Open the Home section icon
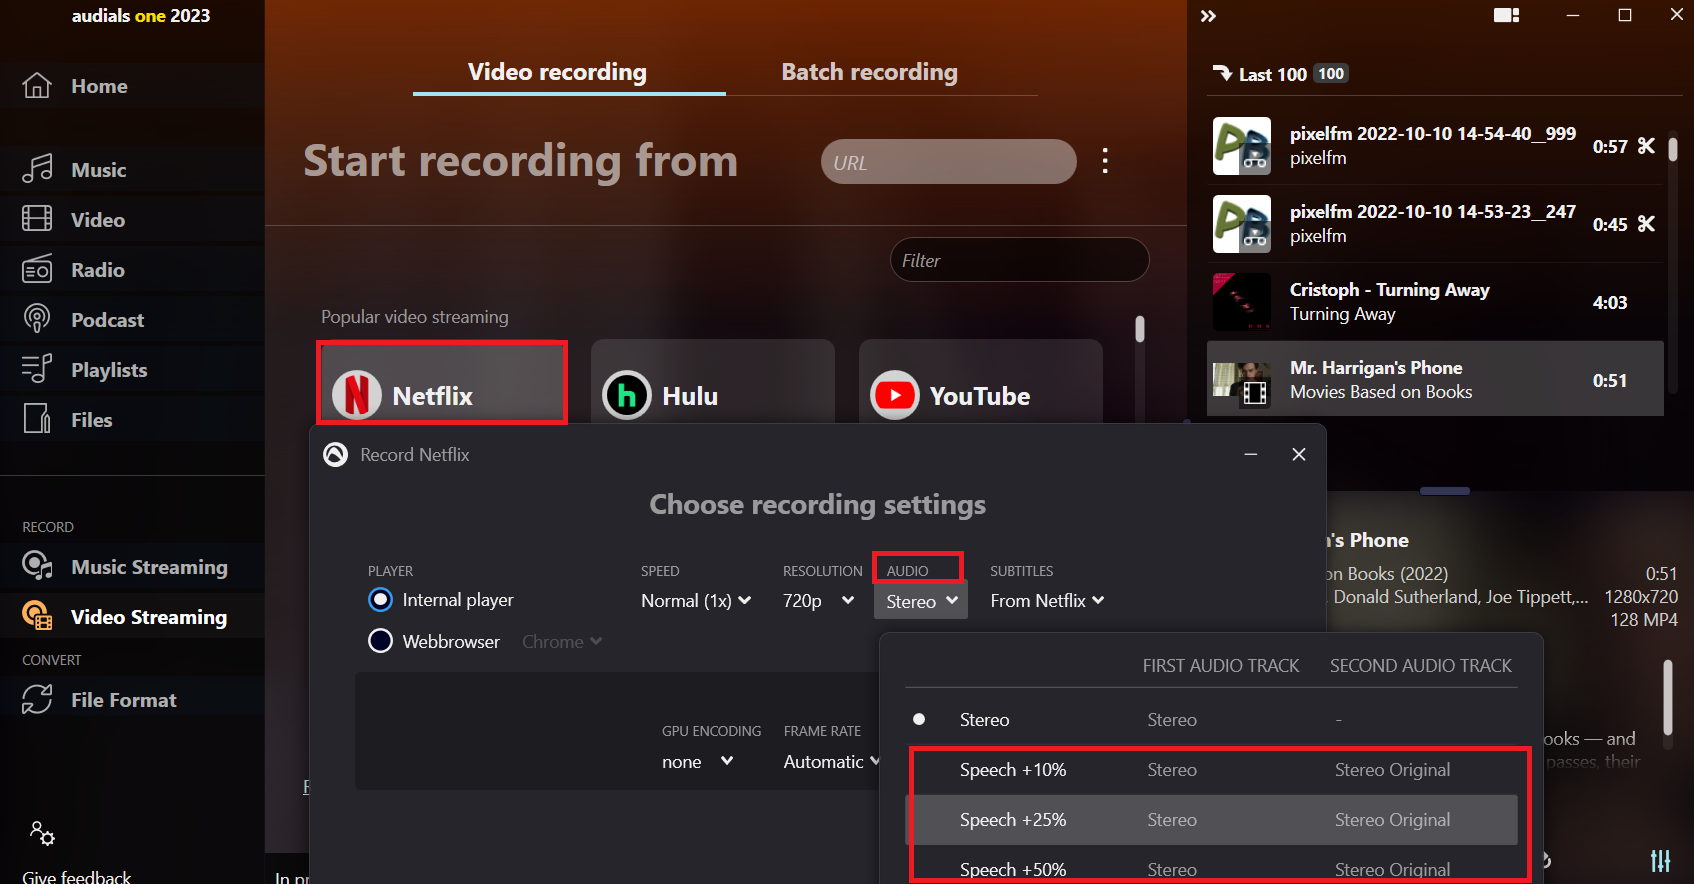The height and width of the screenshot is (884, 1694). coord(37,86)
